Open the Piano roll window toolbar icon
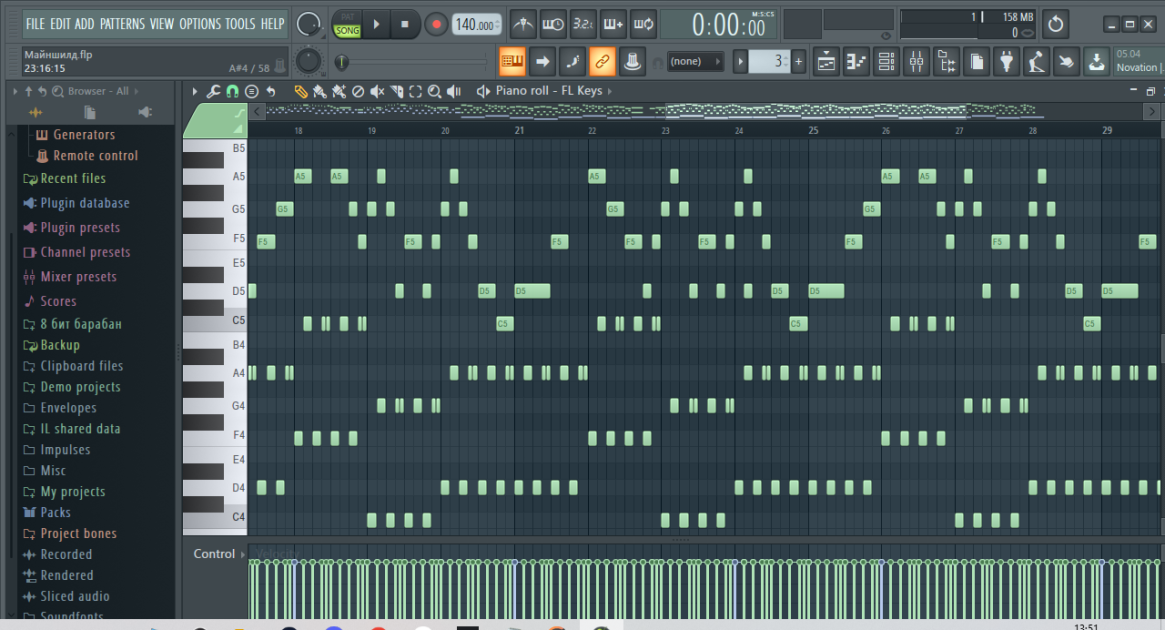The height and width of the screenshot is (630, 1165). (857, 62)
